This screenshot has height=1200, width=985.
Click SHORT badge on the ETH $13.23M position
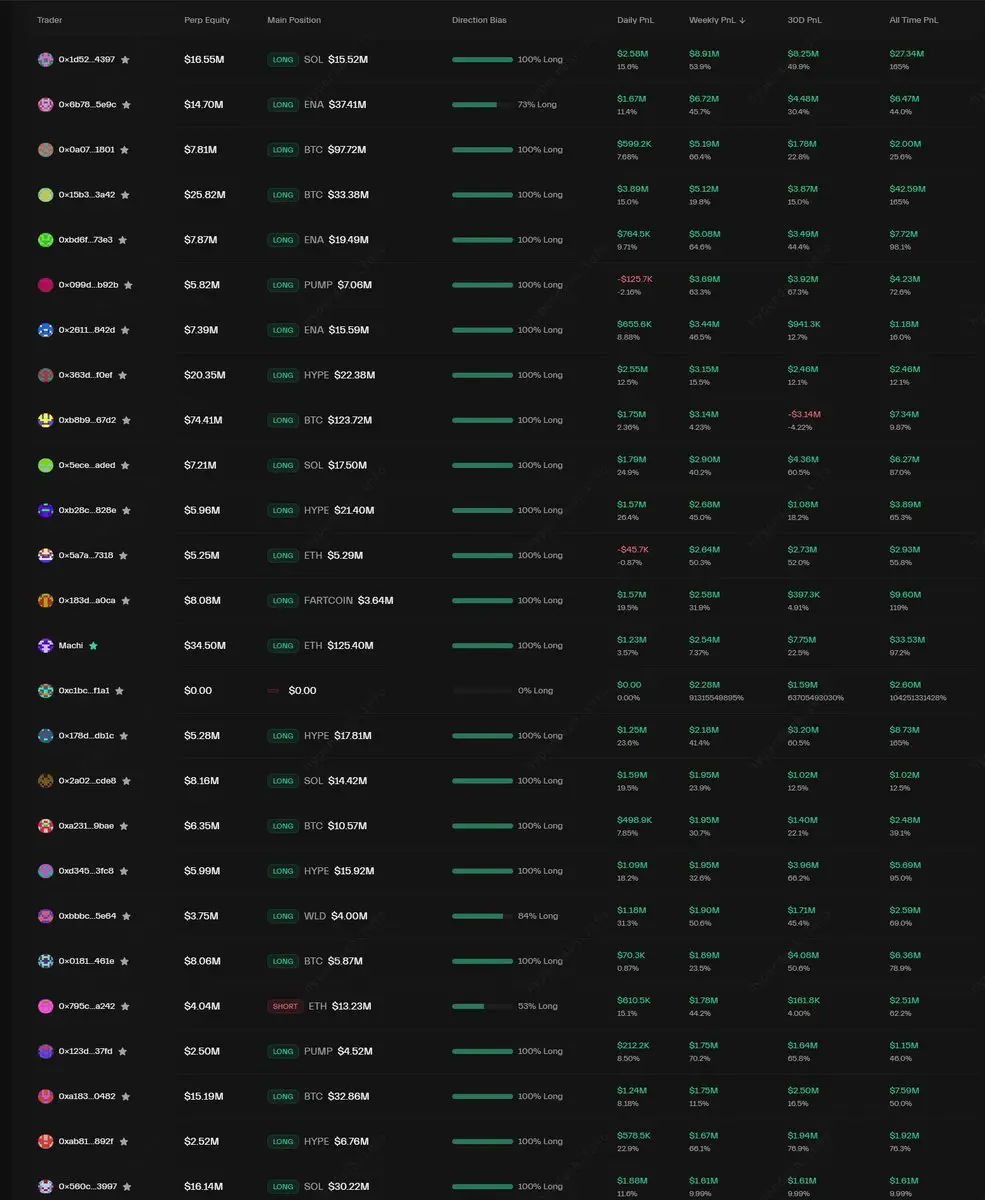click(285, 1006)
